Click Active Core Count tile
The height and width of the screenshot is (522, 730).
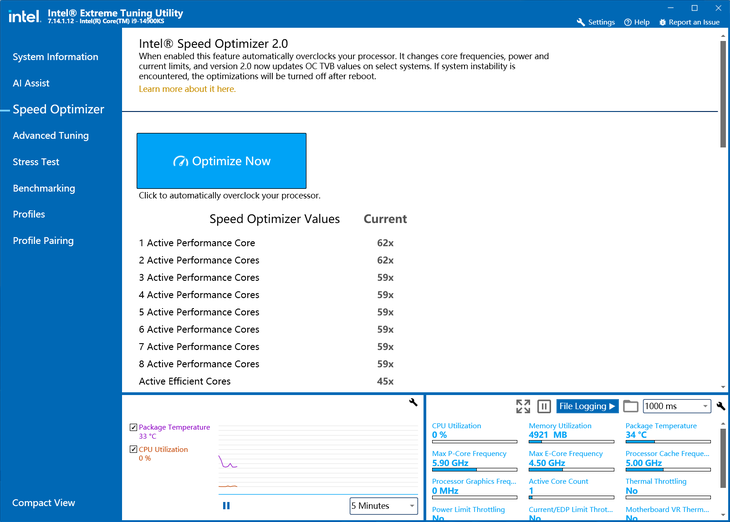coord(571,489)
